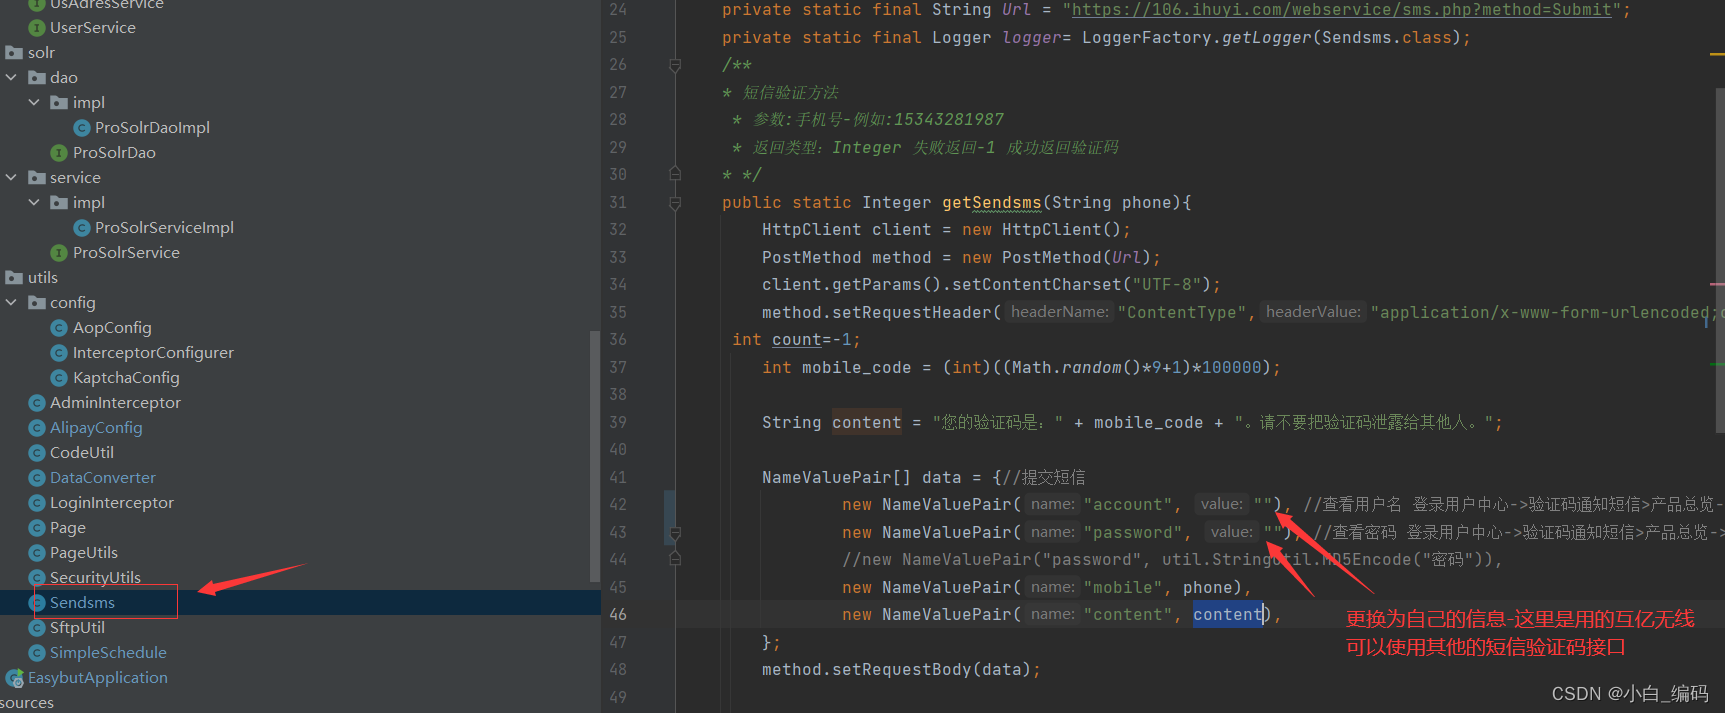1725x713 pixels.
Task: Click the yellow warning stripe on error bar
Action: [1716, 55]
